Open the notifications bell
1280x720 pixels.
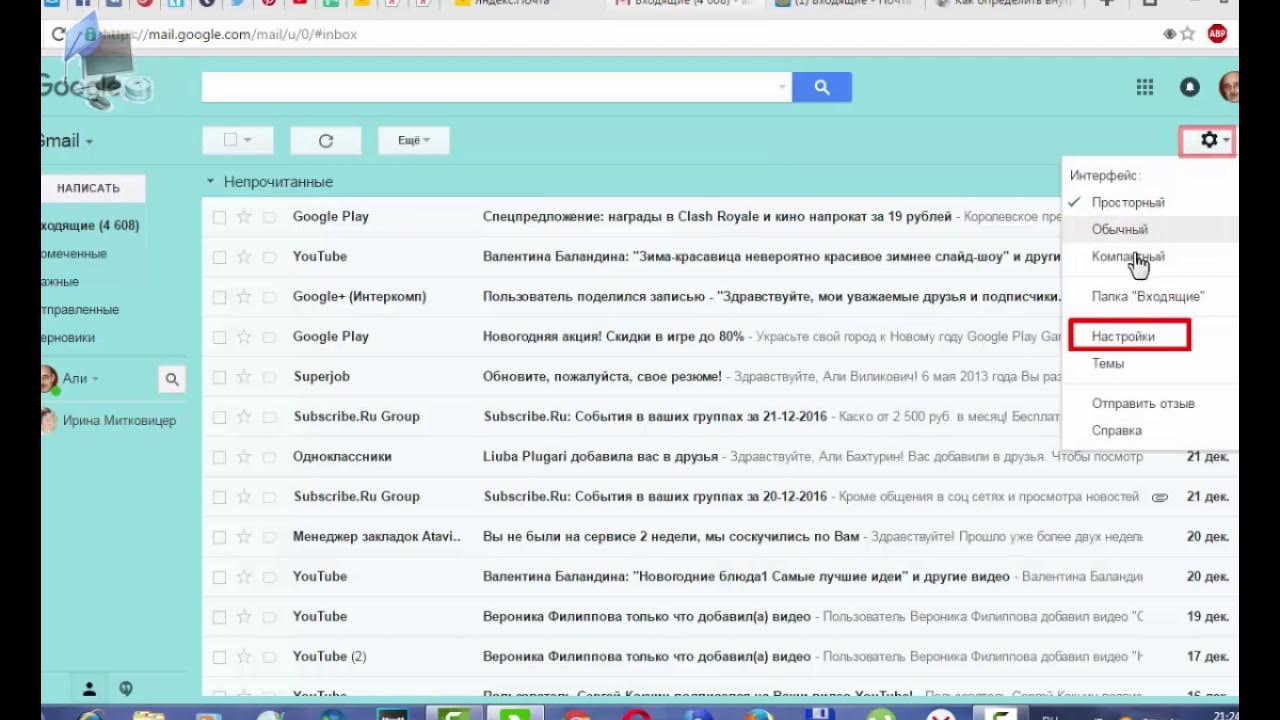click(x=1190, y=87)
